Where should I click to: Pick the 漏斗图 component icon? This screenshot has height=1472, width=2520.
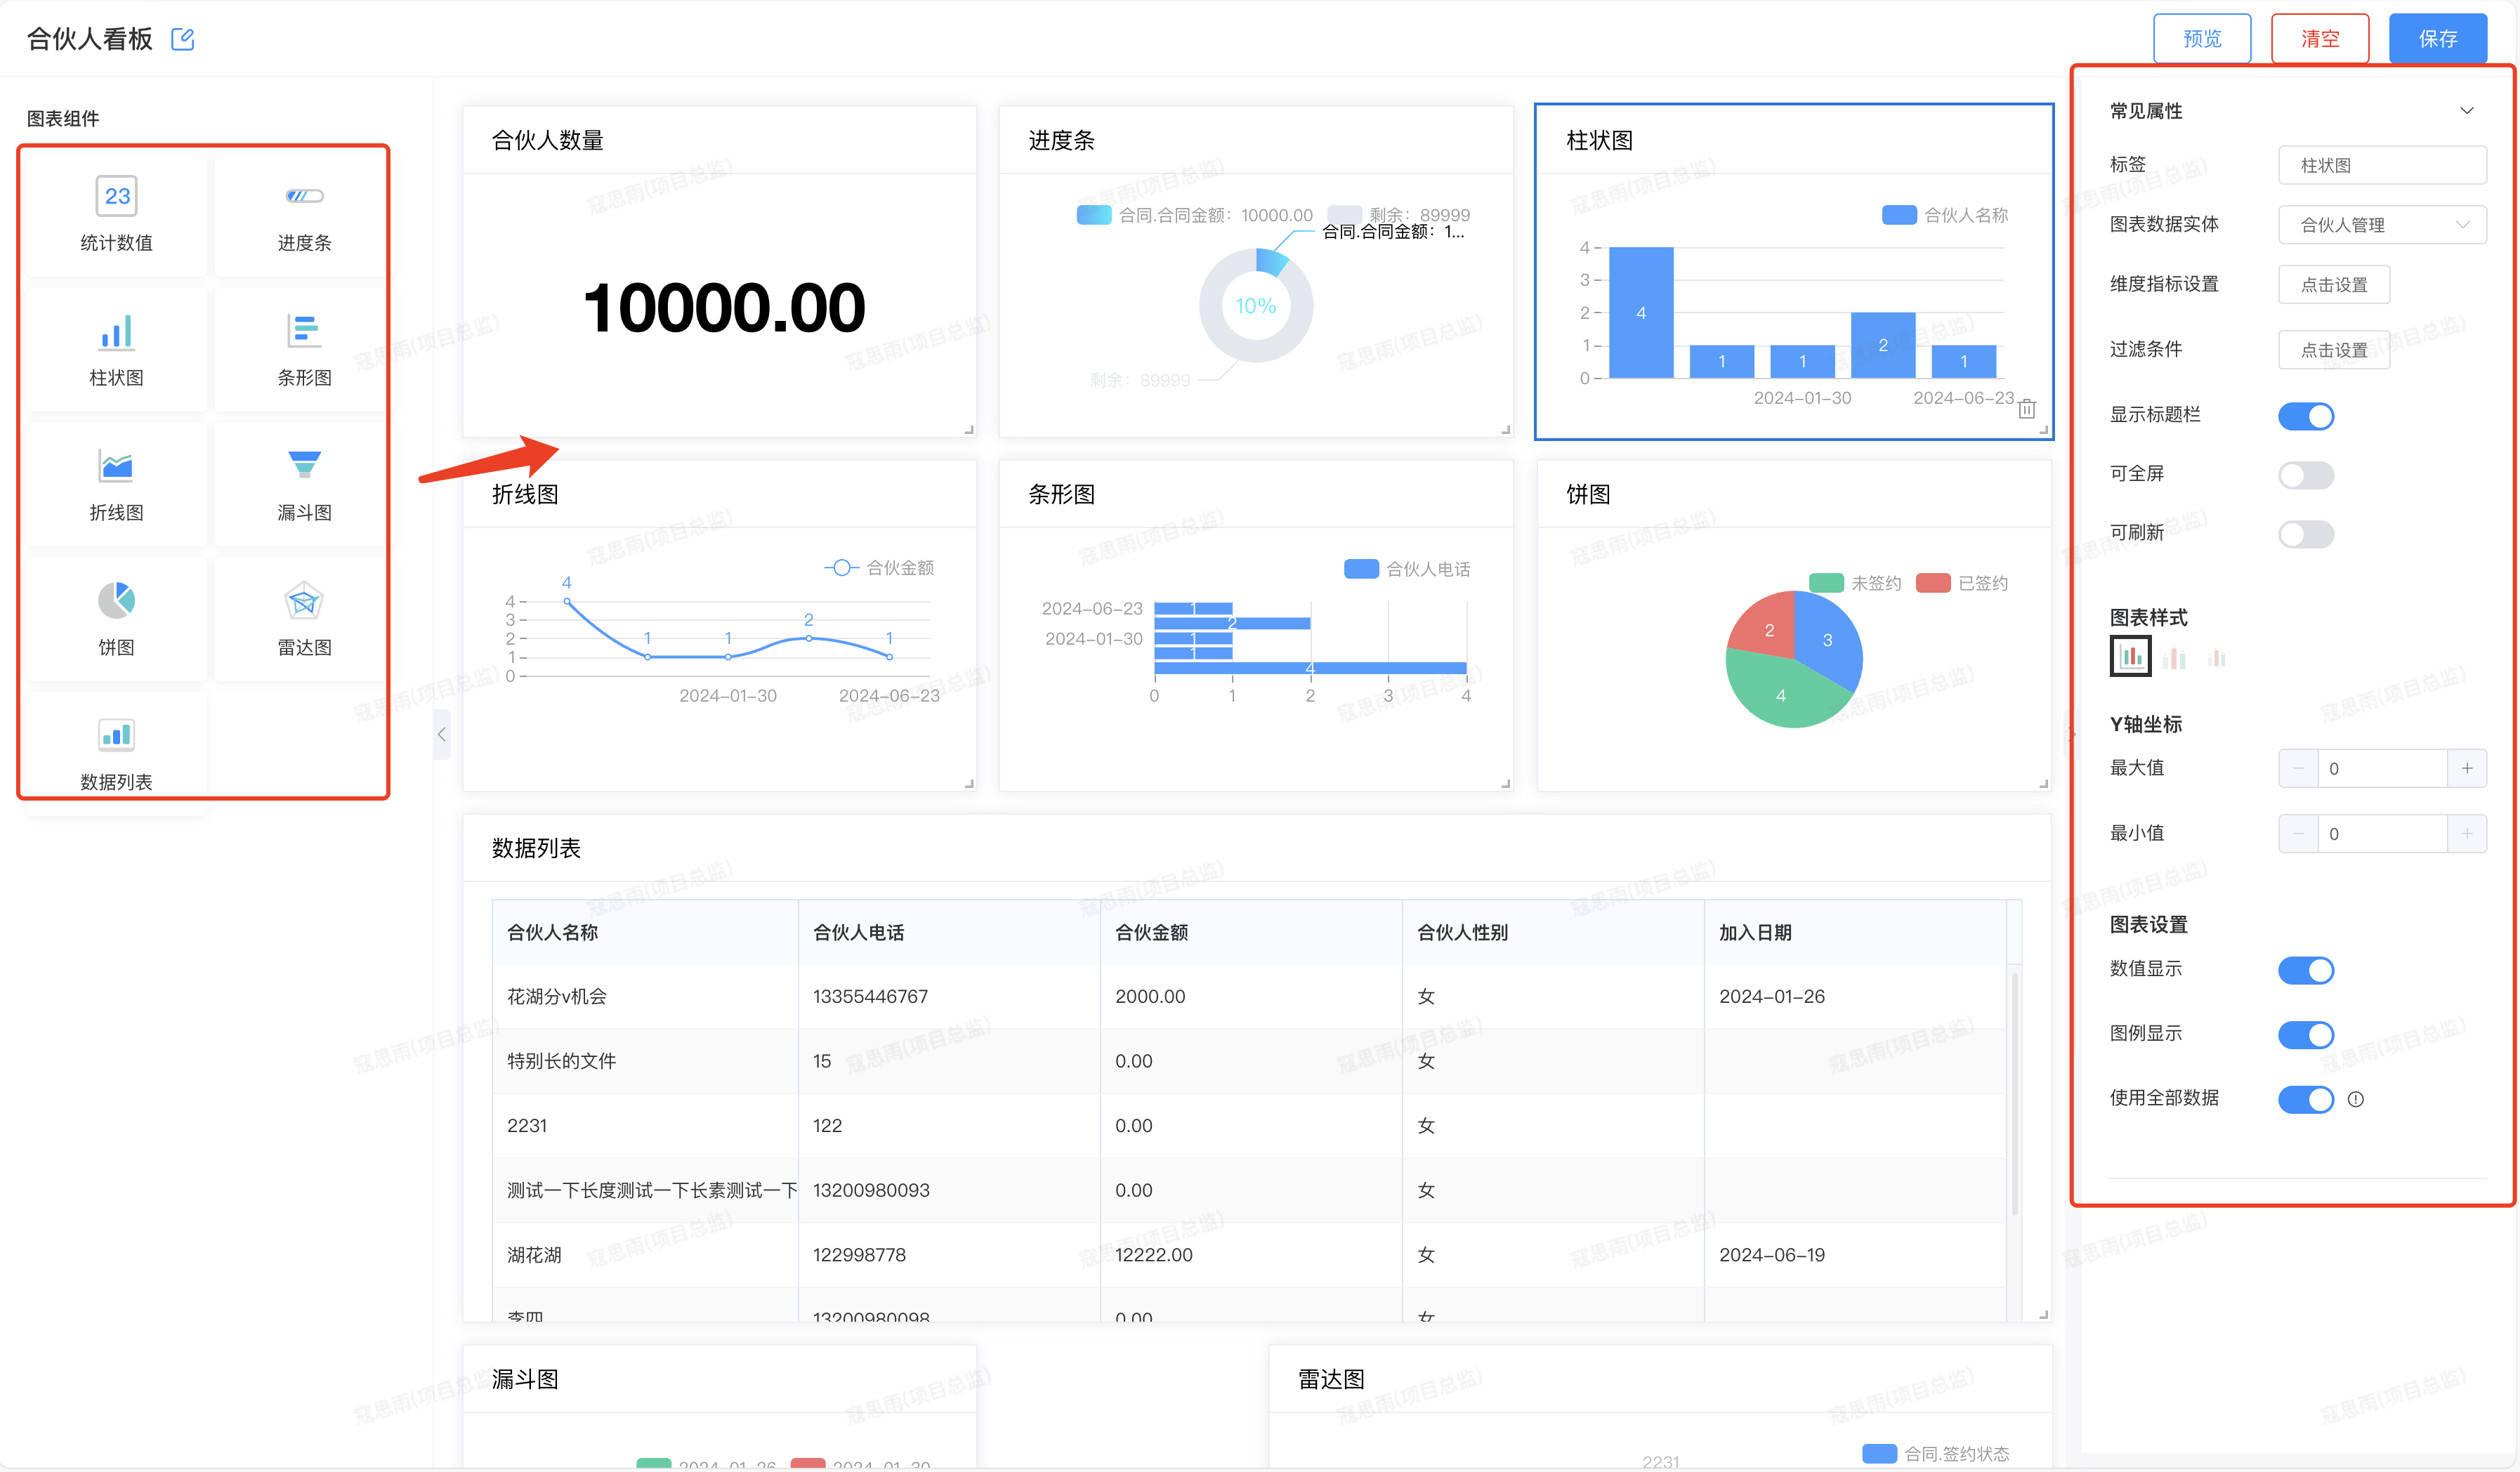[304, 482]
